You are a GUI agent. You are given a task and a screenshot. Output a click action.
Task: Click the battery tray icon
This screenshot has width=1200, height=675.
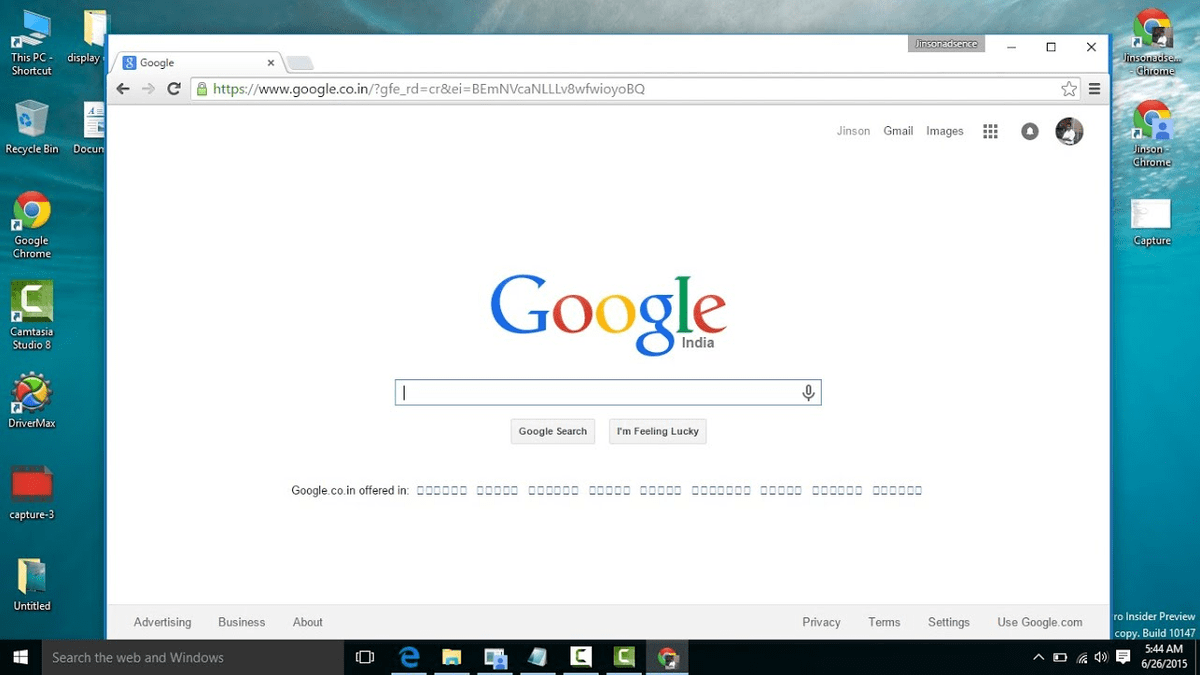(x=1060, y=657)
